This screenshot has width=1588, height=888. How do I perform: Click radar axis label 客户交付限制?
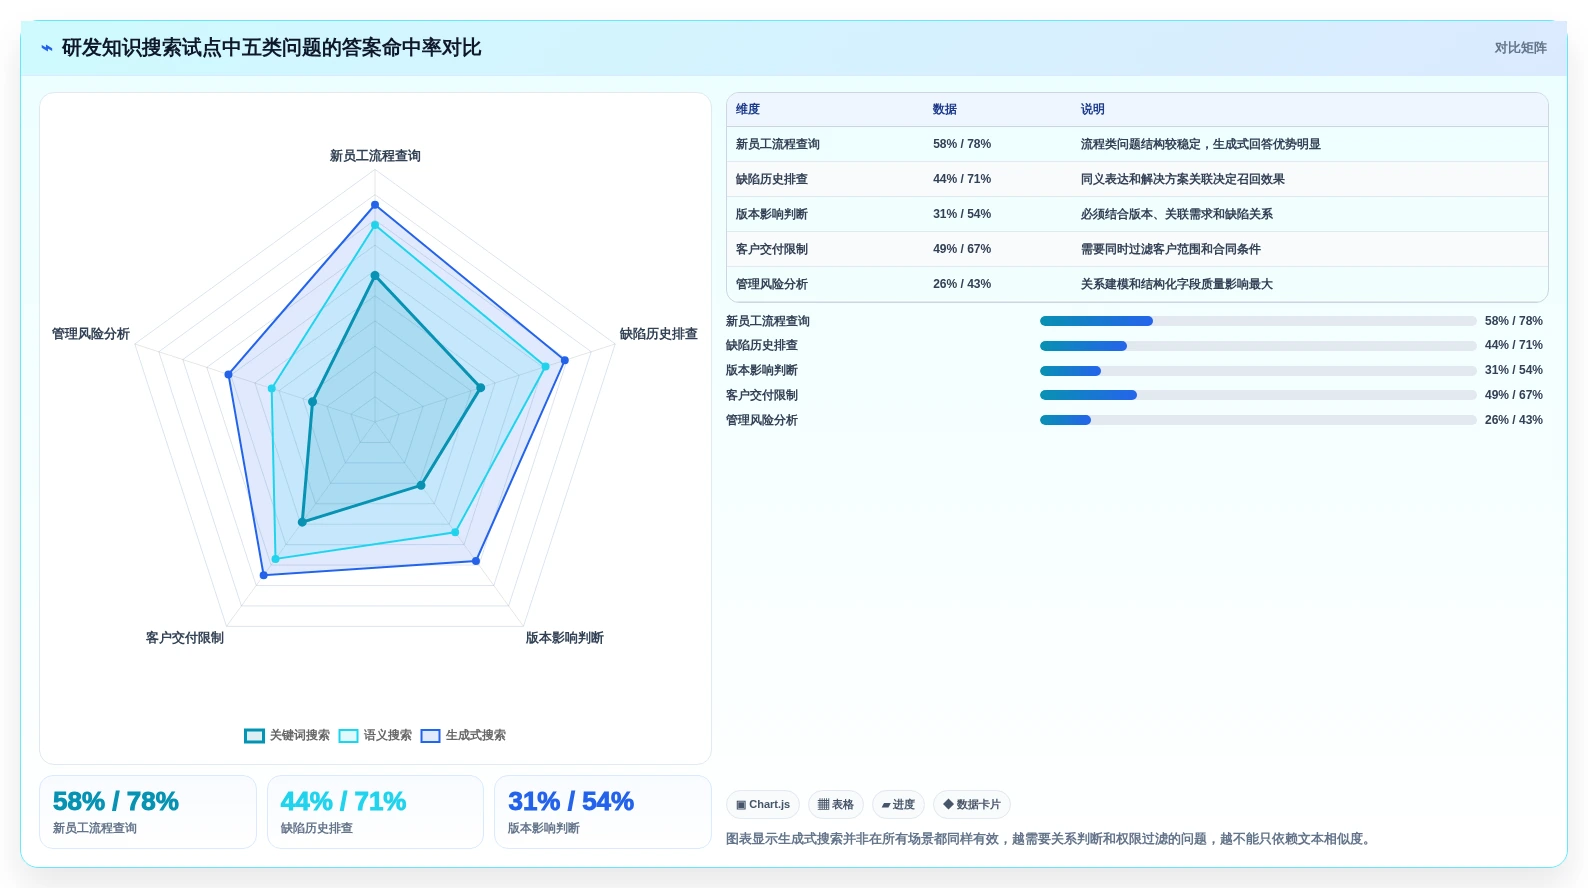tap(185, 638)
